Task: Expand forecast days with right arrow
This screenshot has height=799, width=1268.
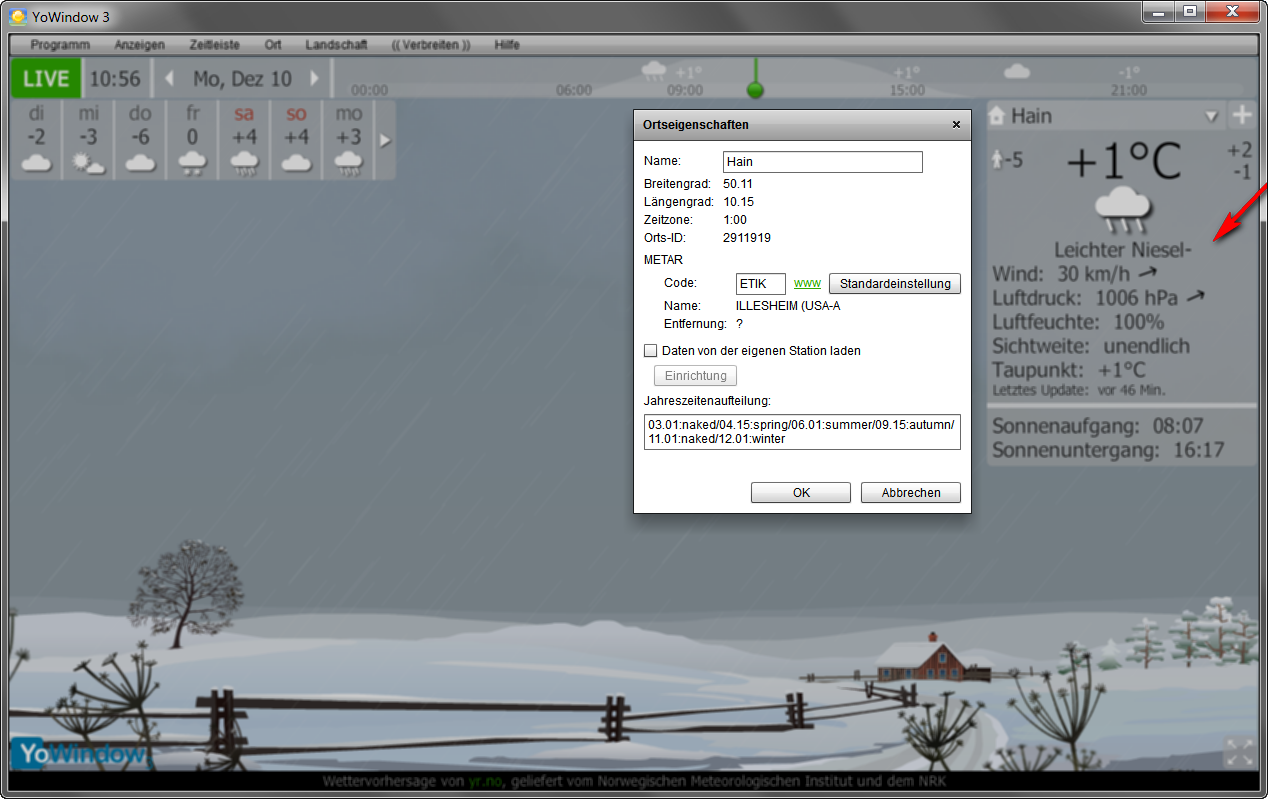Action: point(384,141)
